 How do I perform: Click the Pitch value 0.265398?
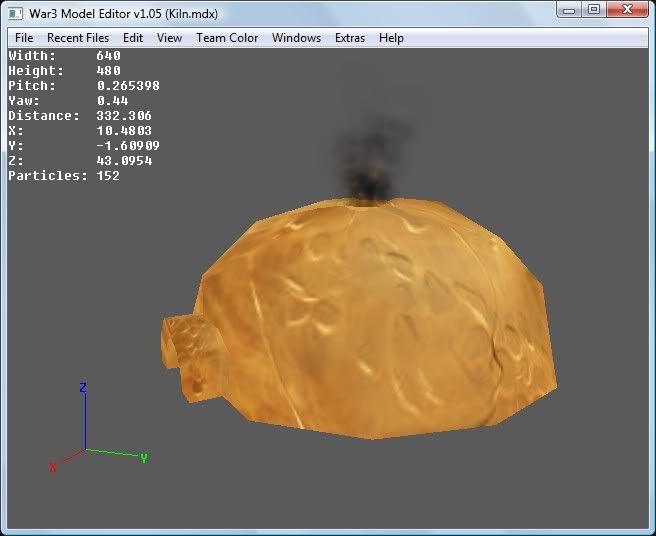pos(128,86)
